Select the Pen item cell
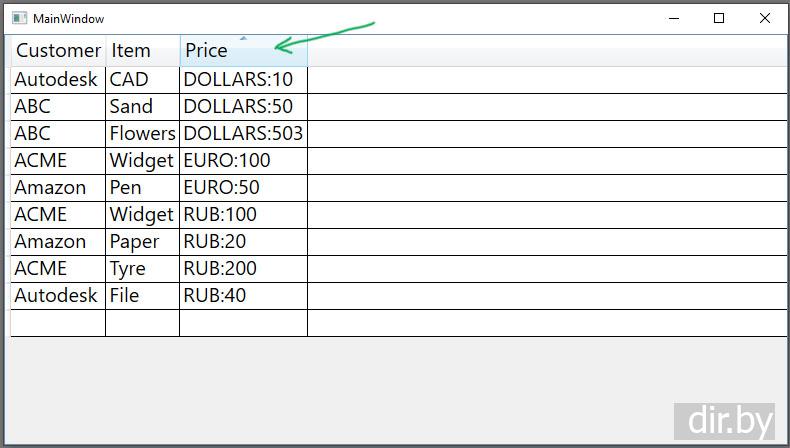This screenshot has height=448, width=790. 143,188
